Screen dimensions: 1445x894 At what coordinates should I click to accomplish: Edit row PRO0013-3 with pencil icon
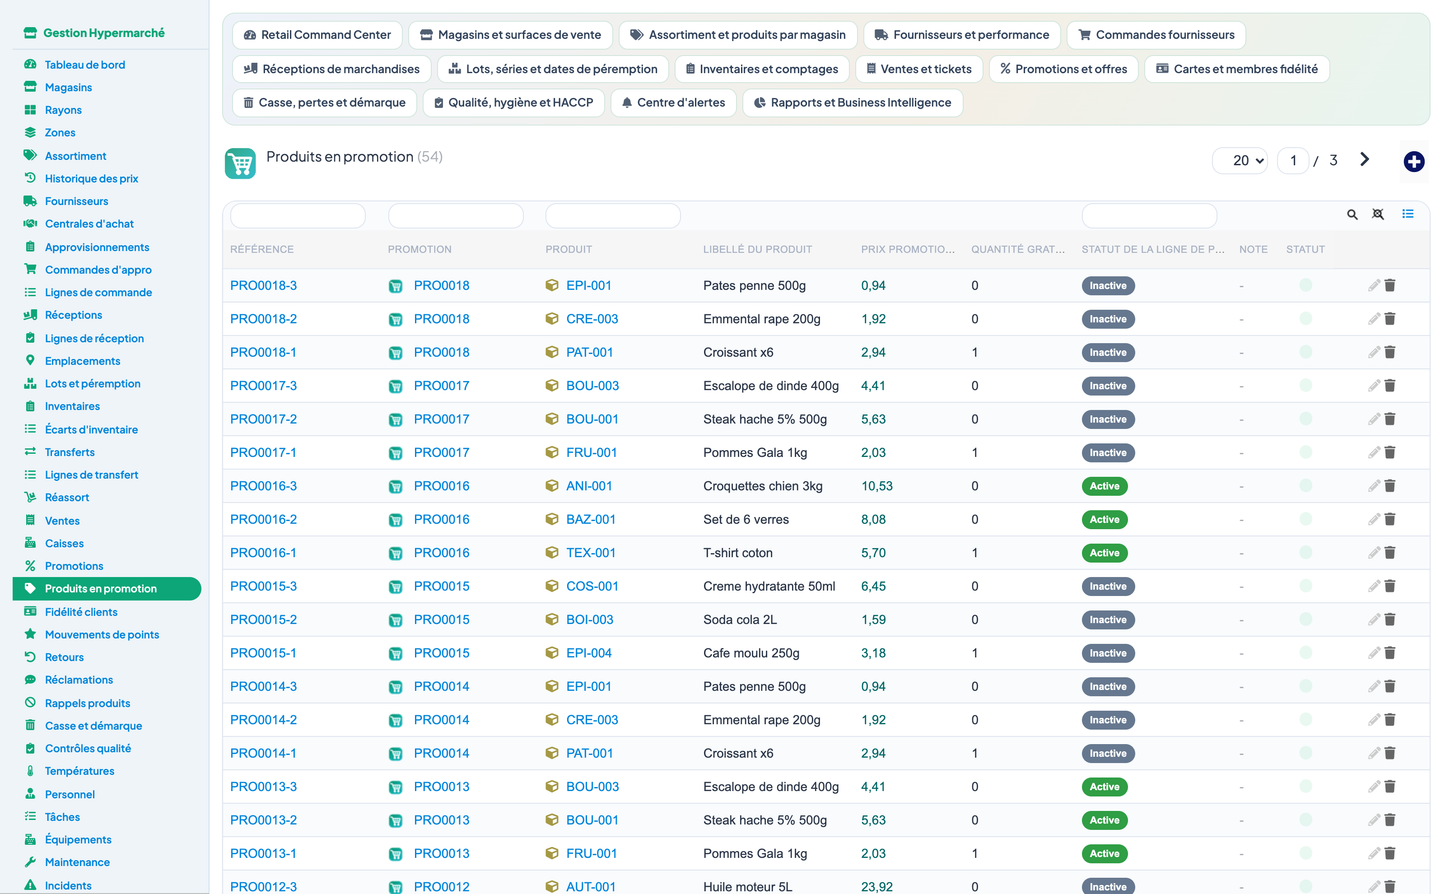click(x=1374, y=787)
